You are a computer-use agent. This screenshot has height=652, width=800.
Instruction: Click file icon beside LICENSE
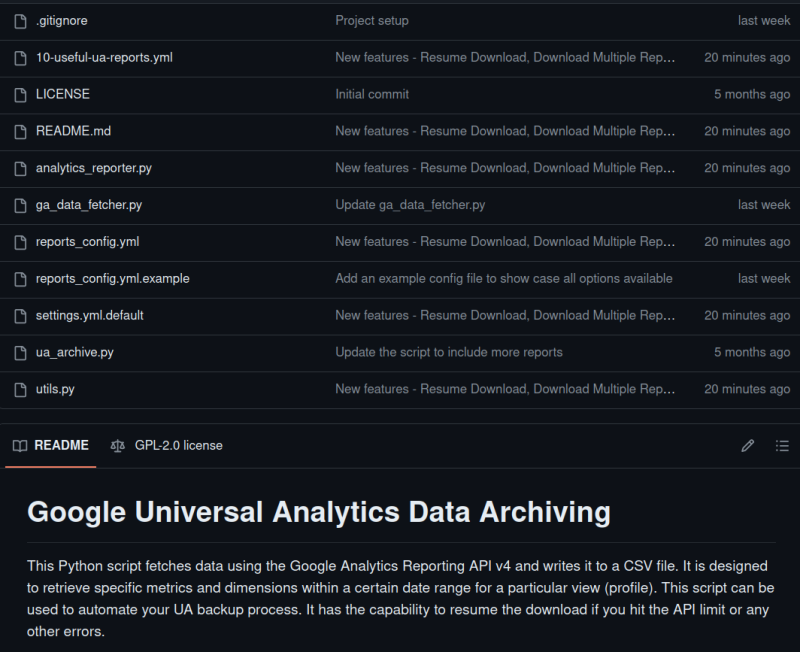point(20,94)
